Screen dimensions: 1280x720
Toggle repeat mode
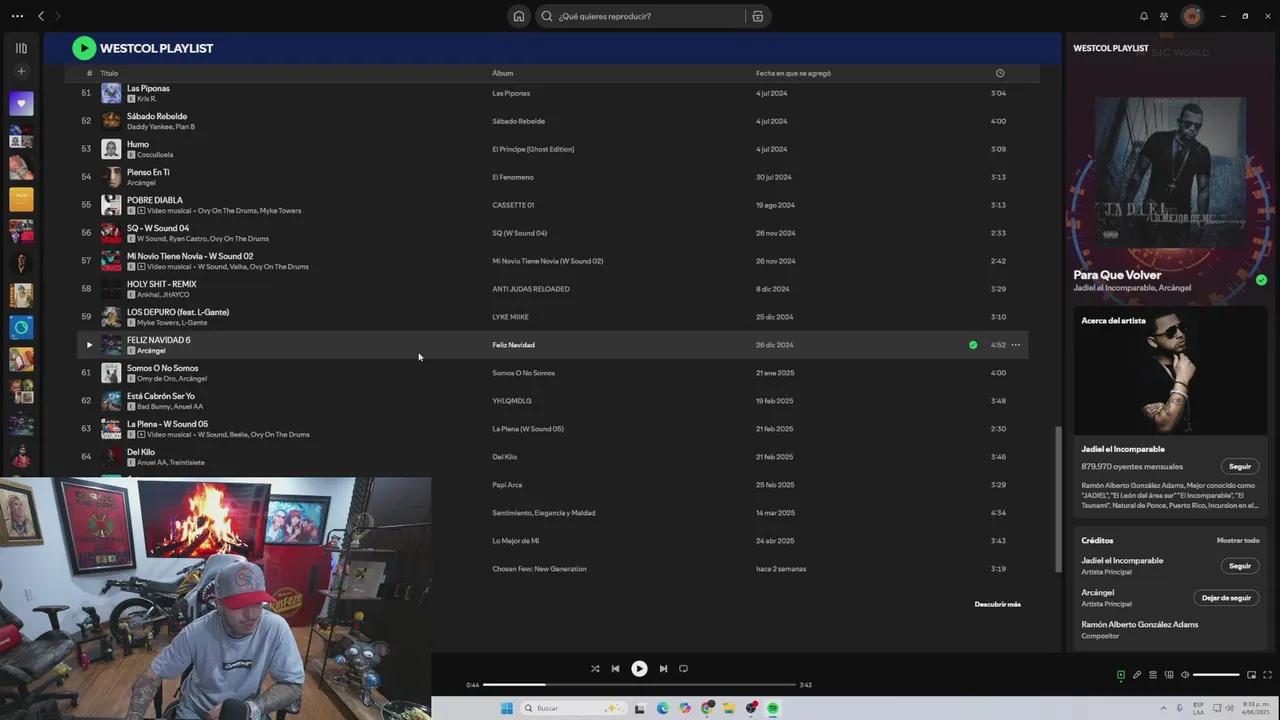point(684,669)
